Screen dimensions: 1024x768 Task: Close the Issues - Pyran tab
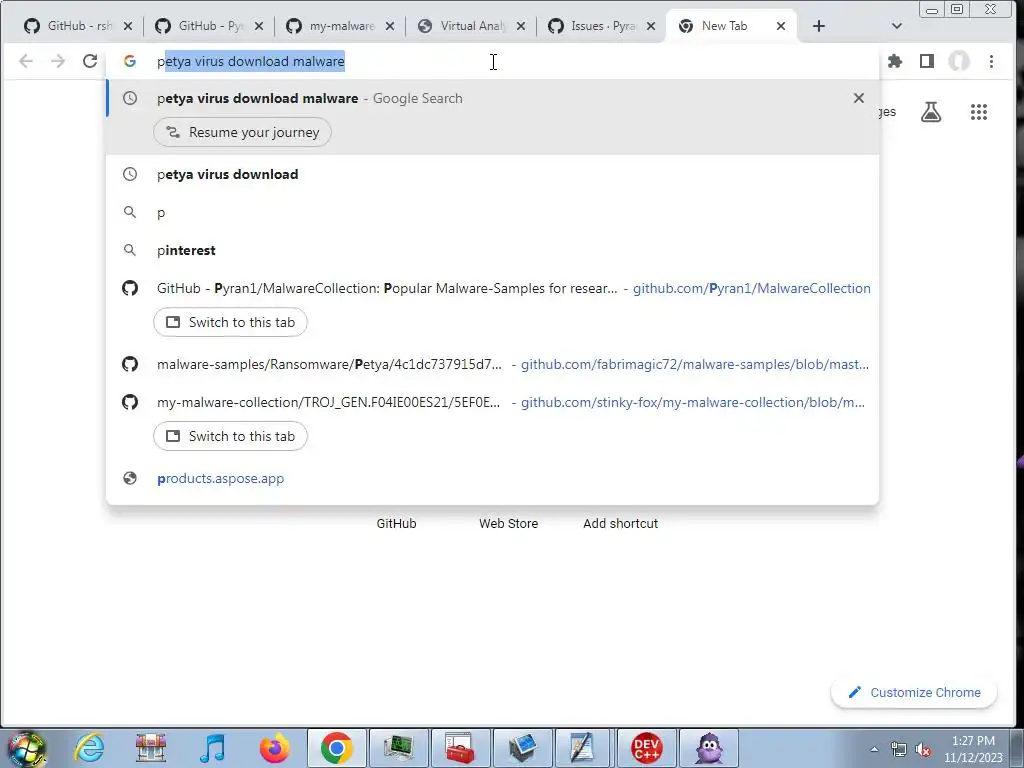click(x=650, y=26)
